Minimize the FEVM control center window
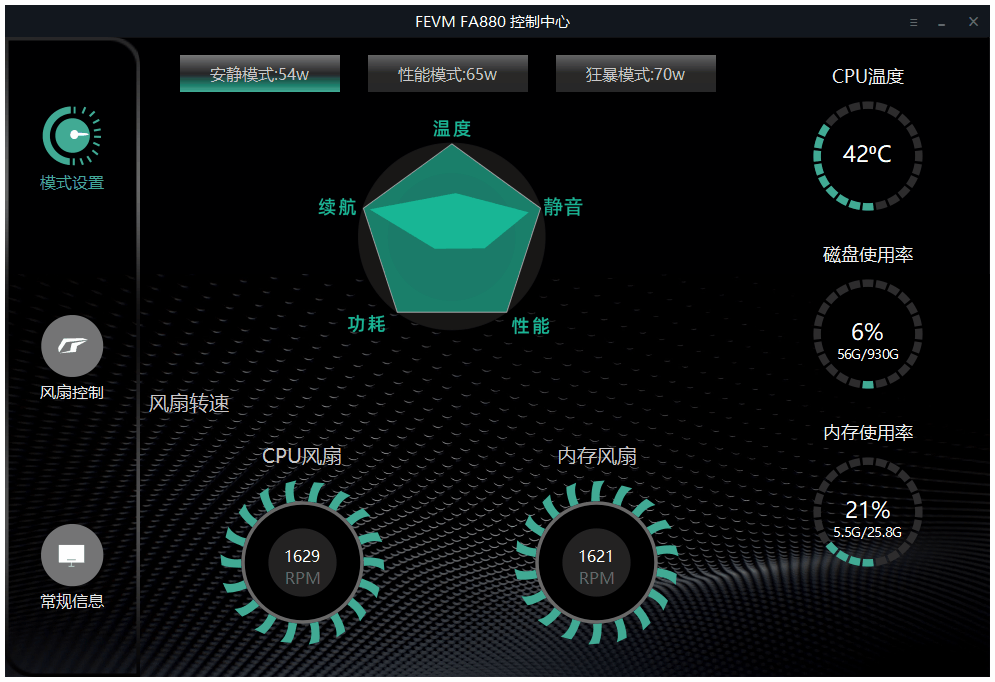 point(942,22)
